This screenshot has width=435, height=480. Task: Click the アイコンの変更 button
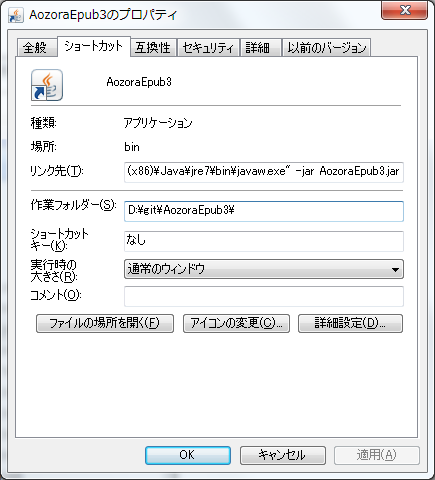coord(236,323)
